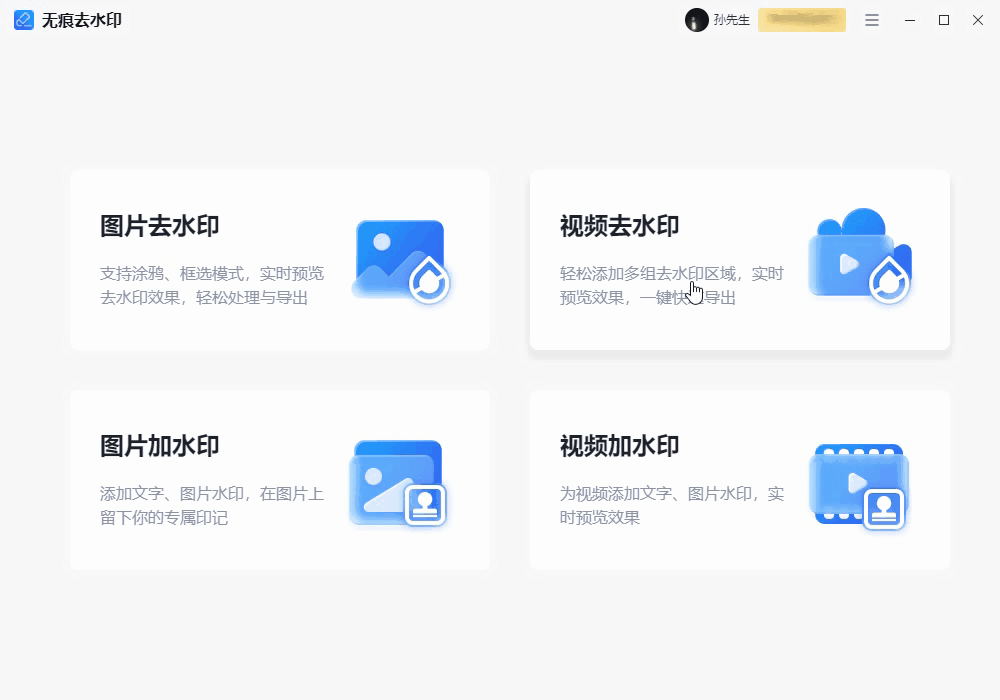Open the 图片去水印 feature card
The image size is (1000, 700).
coord(279,259)
